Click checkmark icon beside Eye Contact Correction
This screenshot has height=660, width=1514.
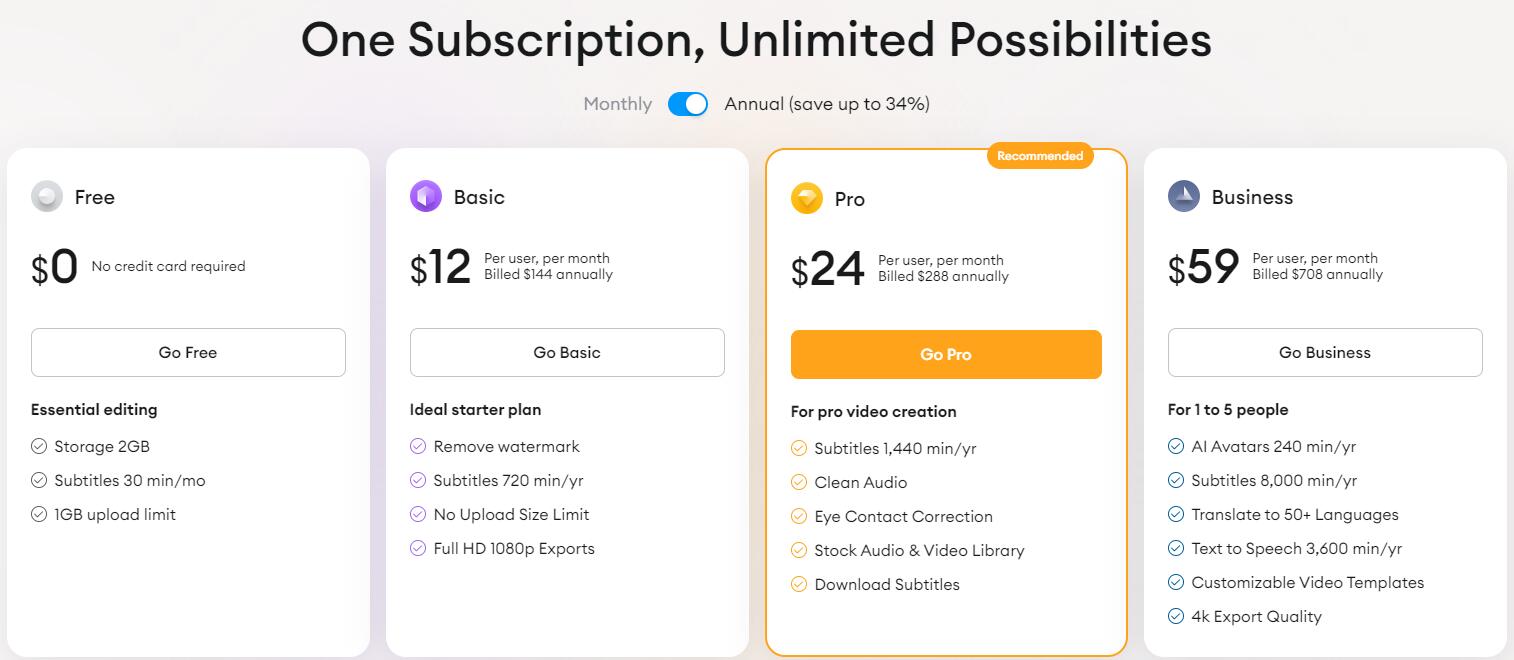point(799,517)
